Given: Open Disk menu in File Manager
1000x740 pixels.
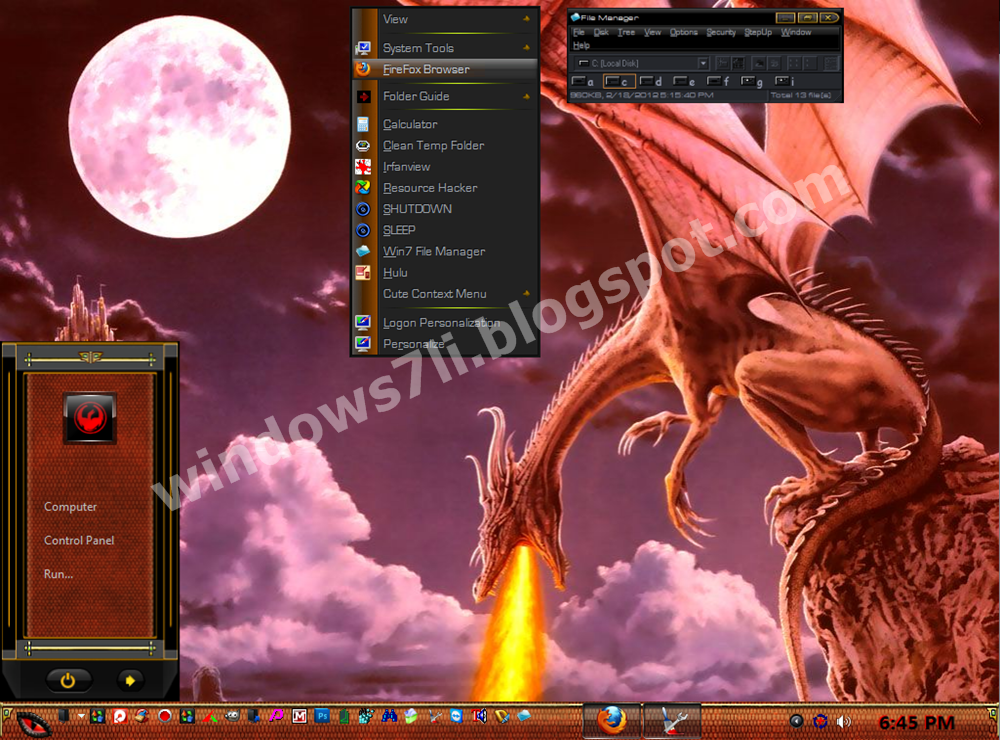Looking at the screenshot, I should tap(601, 32).
